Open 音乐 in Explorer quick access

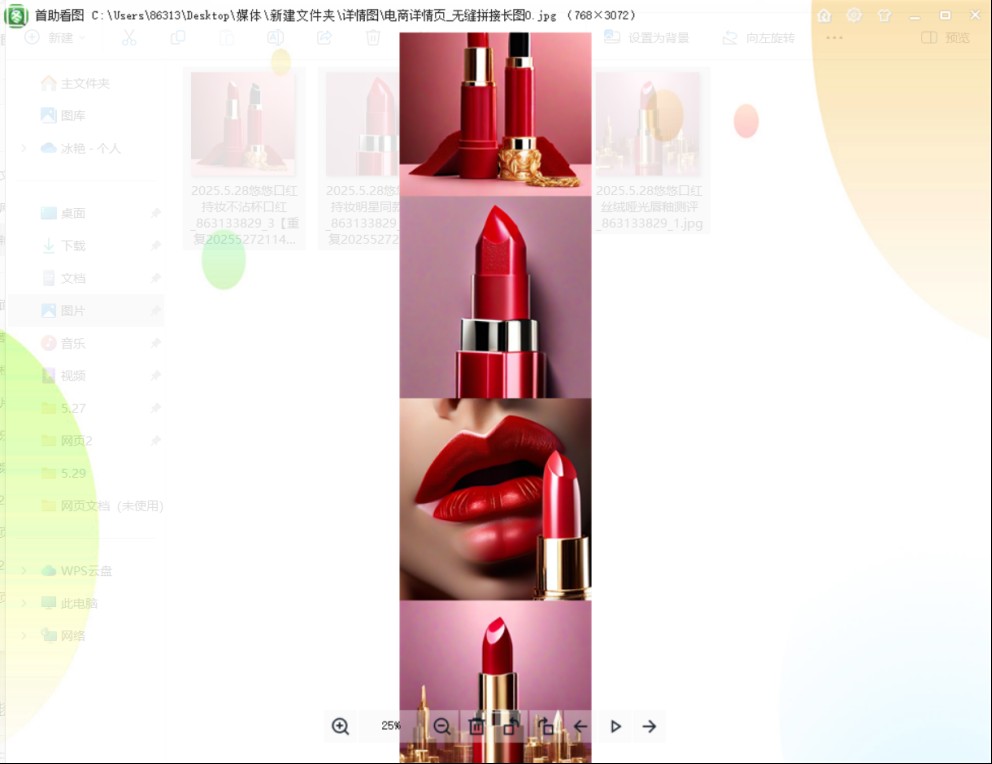(x=63, y=343)
